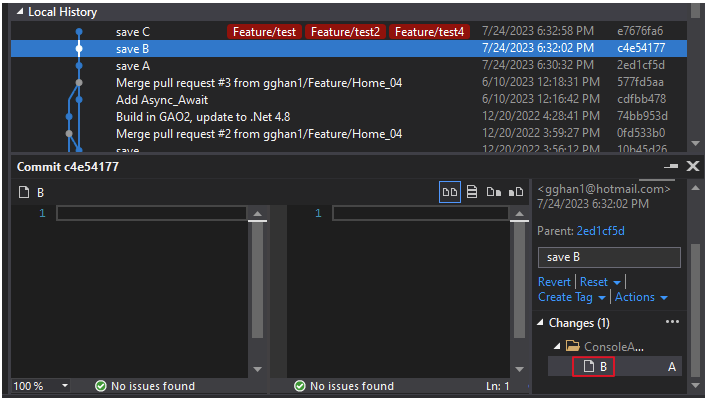This screenshot has height=402, width=705.
Task: Click right diff pane scroll up arrow
Action: click(x=519, y=214)
